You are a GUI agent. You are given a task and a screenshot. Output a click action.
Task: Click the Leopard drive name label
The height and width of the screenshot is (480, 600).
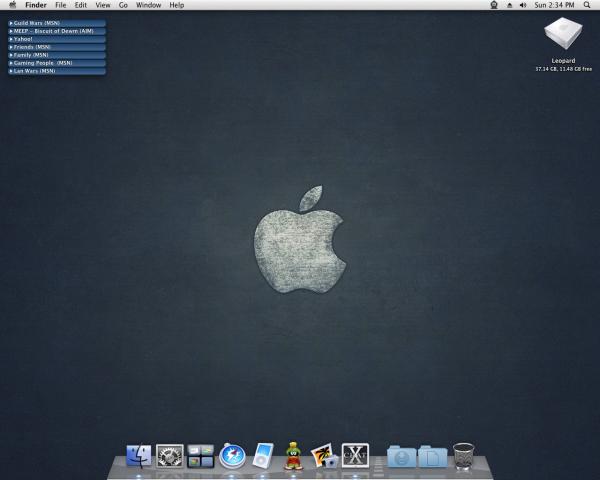click(x=563, y=60)
